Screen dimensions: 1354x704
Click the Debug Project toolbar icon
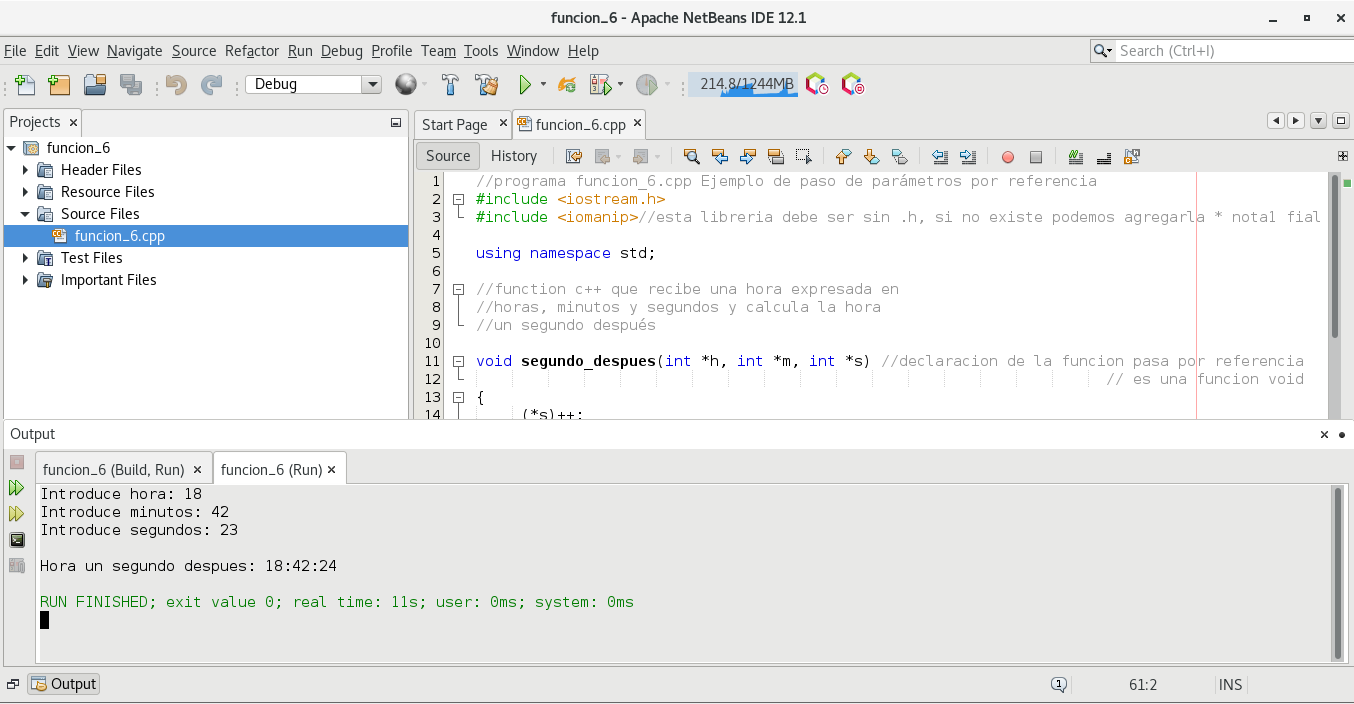[x=601, y=85]
